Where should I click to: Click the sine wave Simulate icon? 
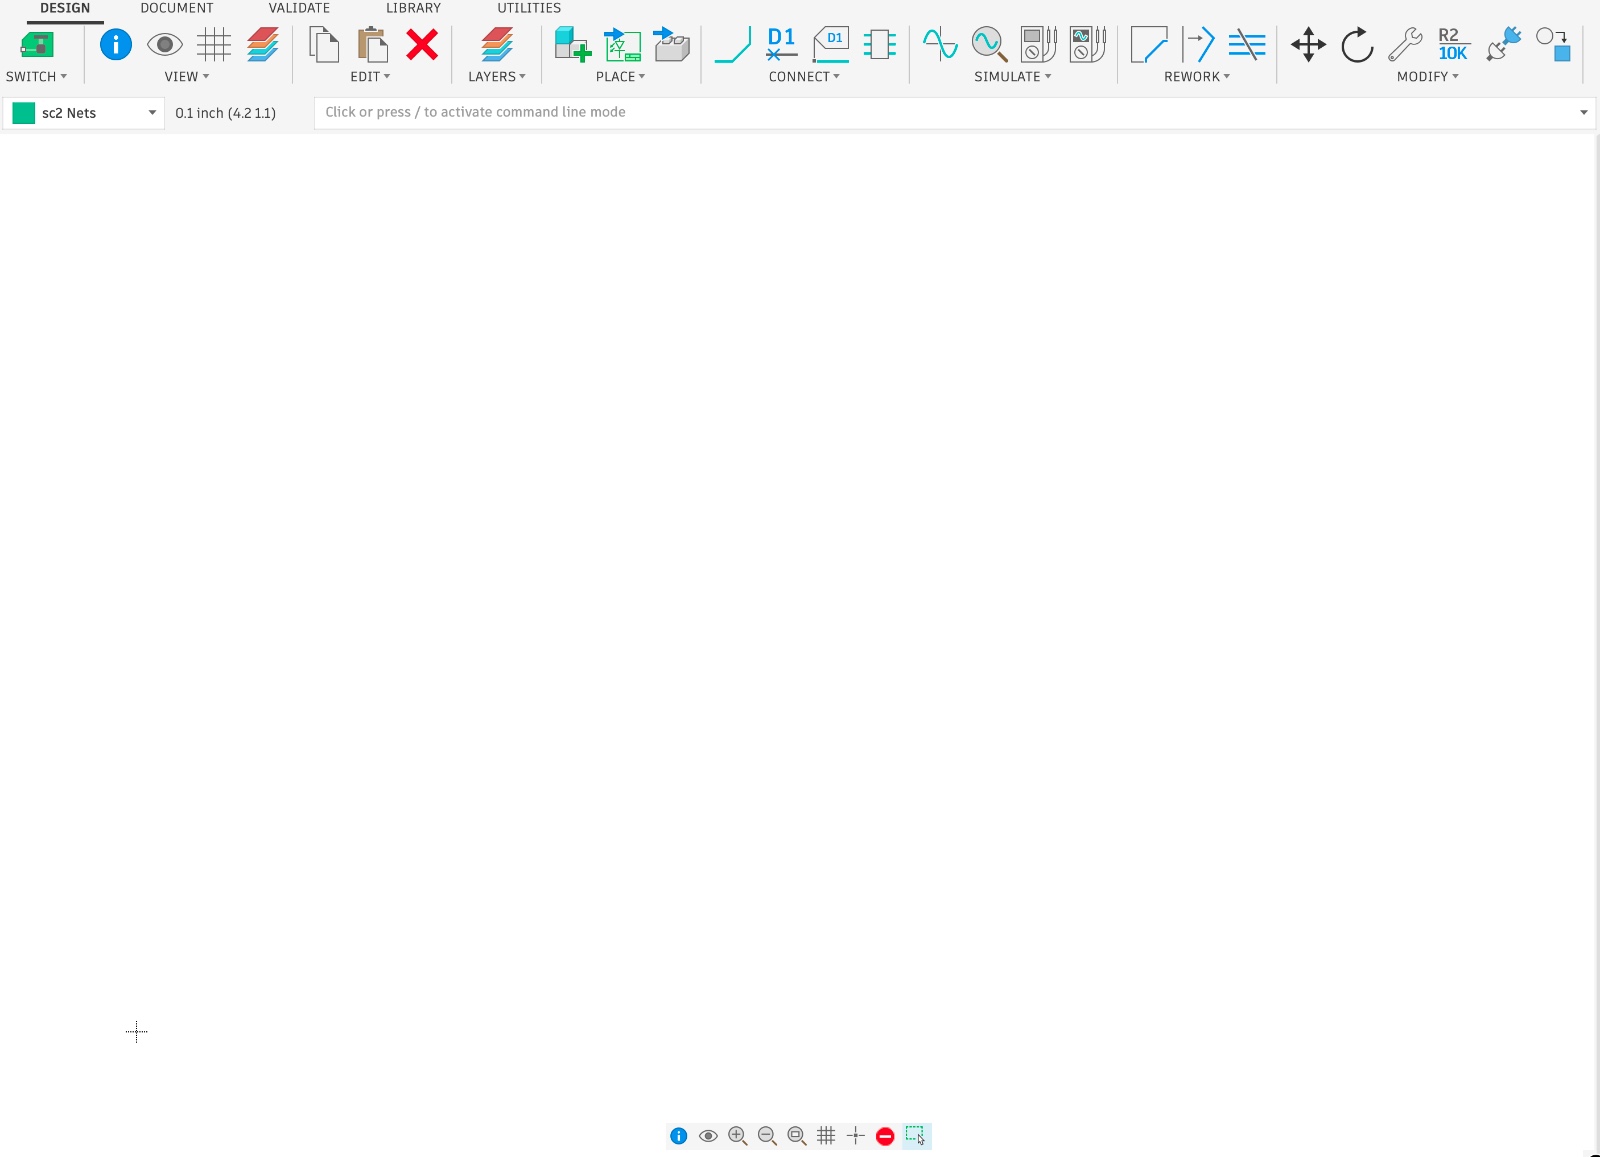940,44
